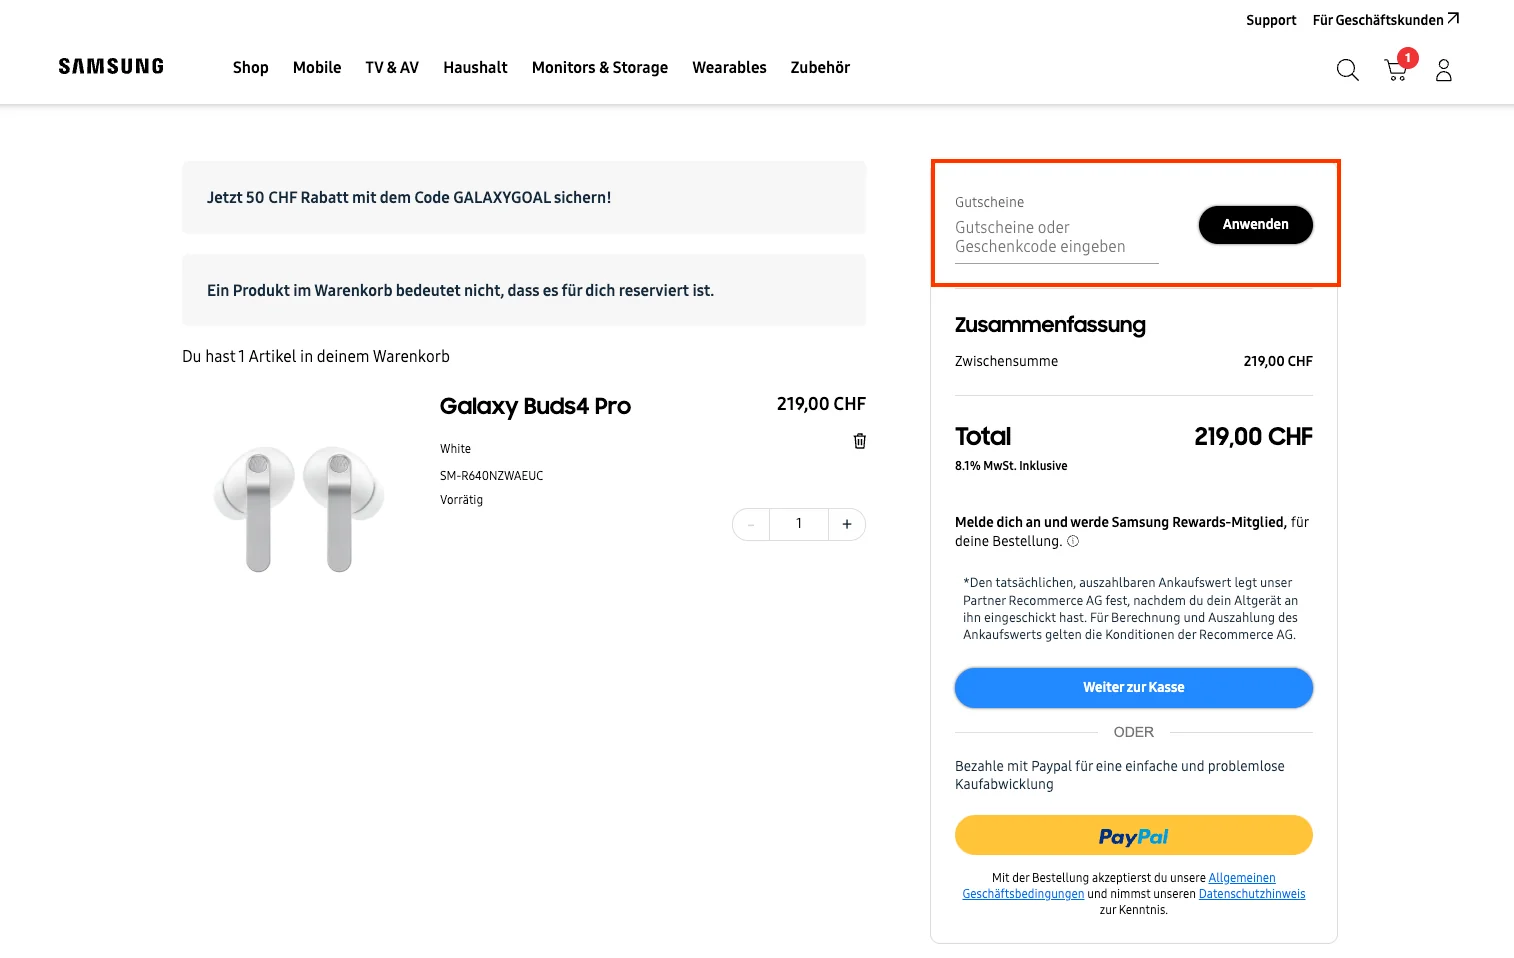1514x958 pixels.
Task: Click the GALAXYGOAL promo code banner
Action: [524, 197]
